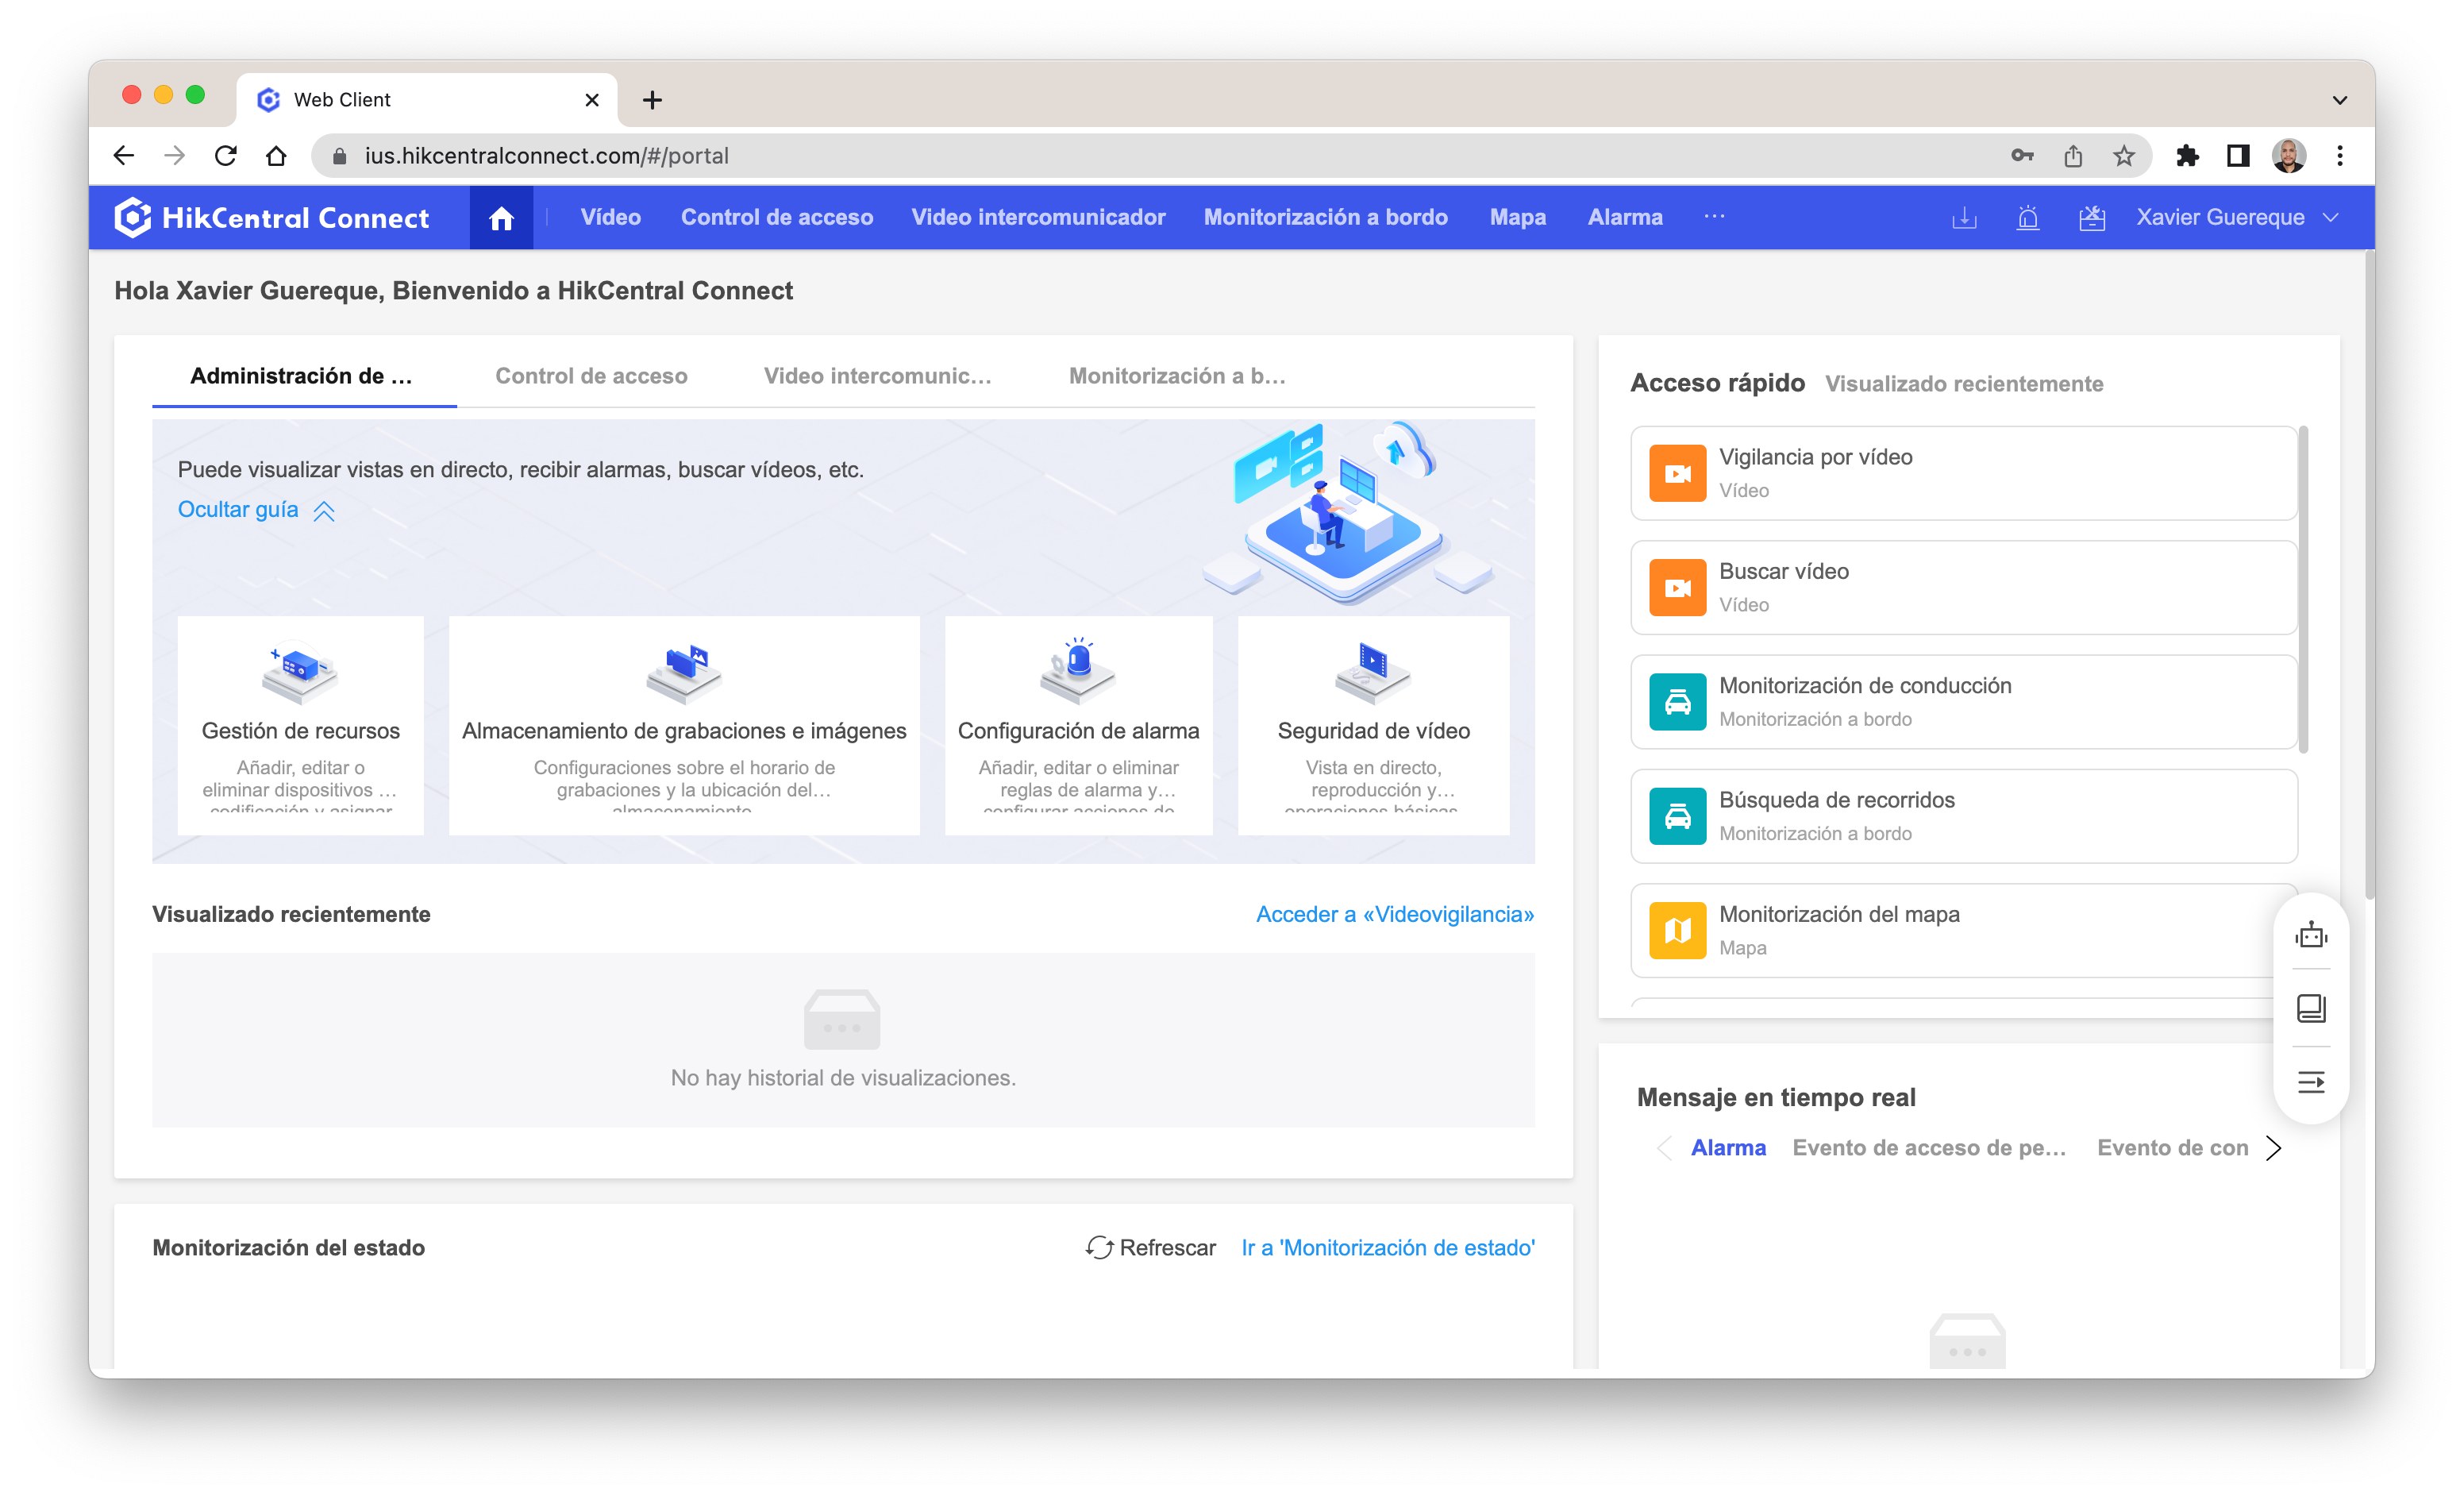Open Video intercomunicador header menu

pos(1038,218)
